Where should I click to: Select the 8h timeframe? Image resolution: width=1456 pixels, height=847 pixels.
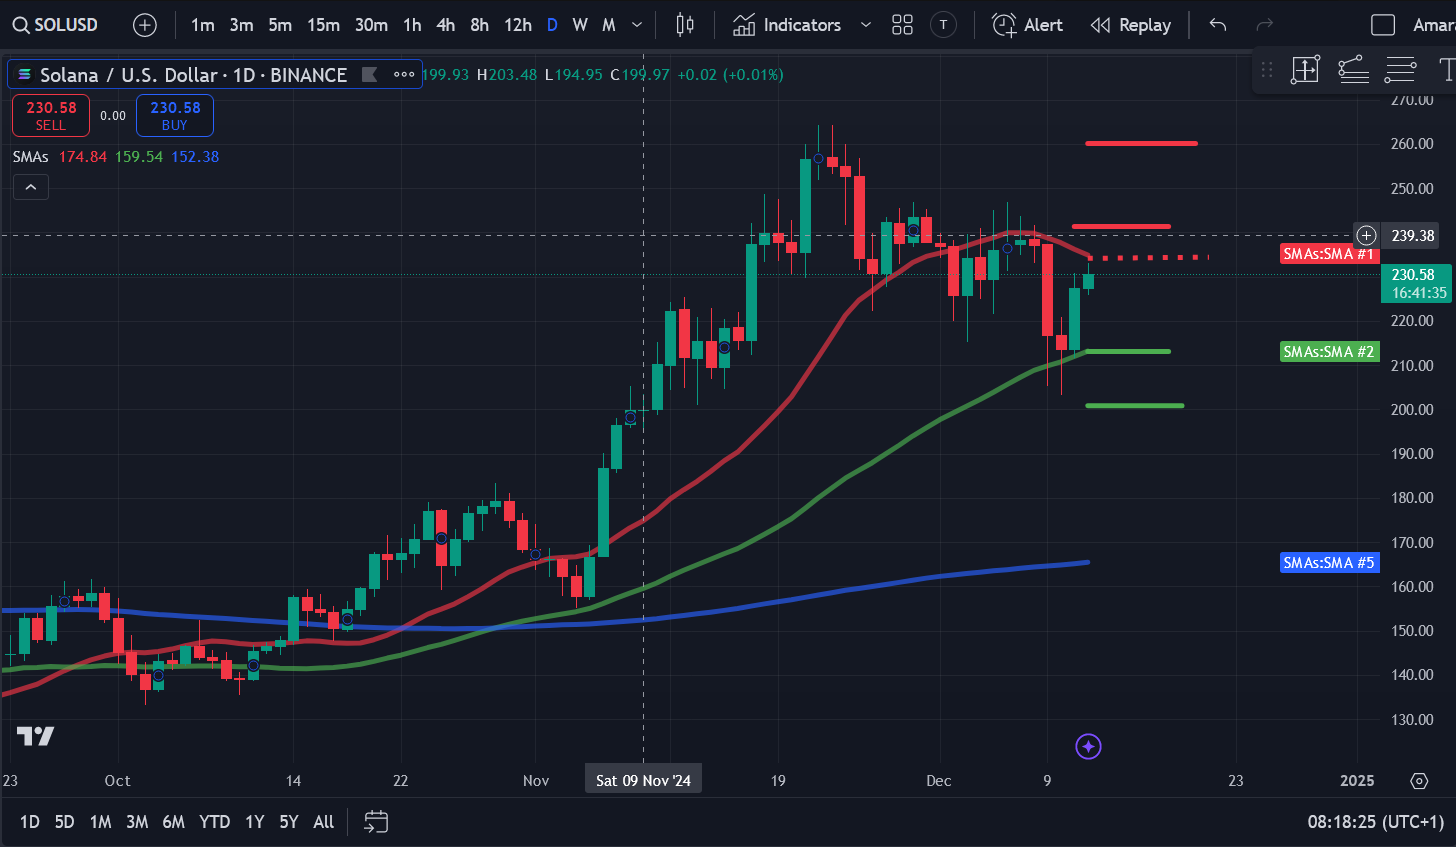480,25
